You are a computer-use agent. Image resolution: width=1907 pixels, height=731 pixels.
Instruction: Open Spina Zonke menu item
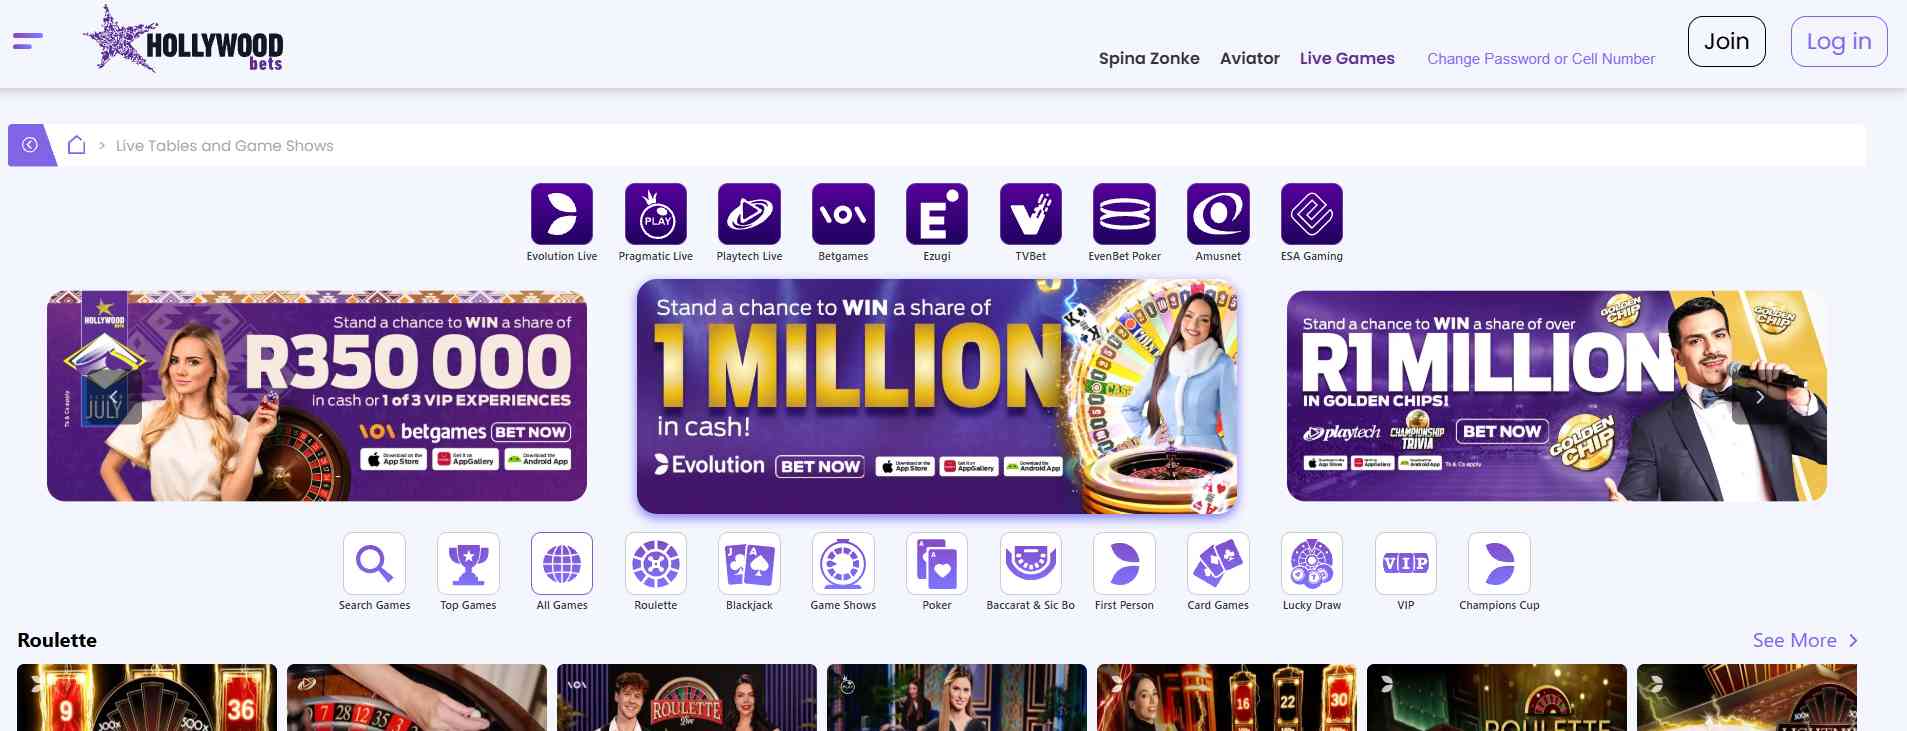pyautogui.click(x=1149, y=58)
